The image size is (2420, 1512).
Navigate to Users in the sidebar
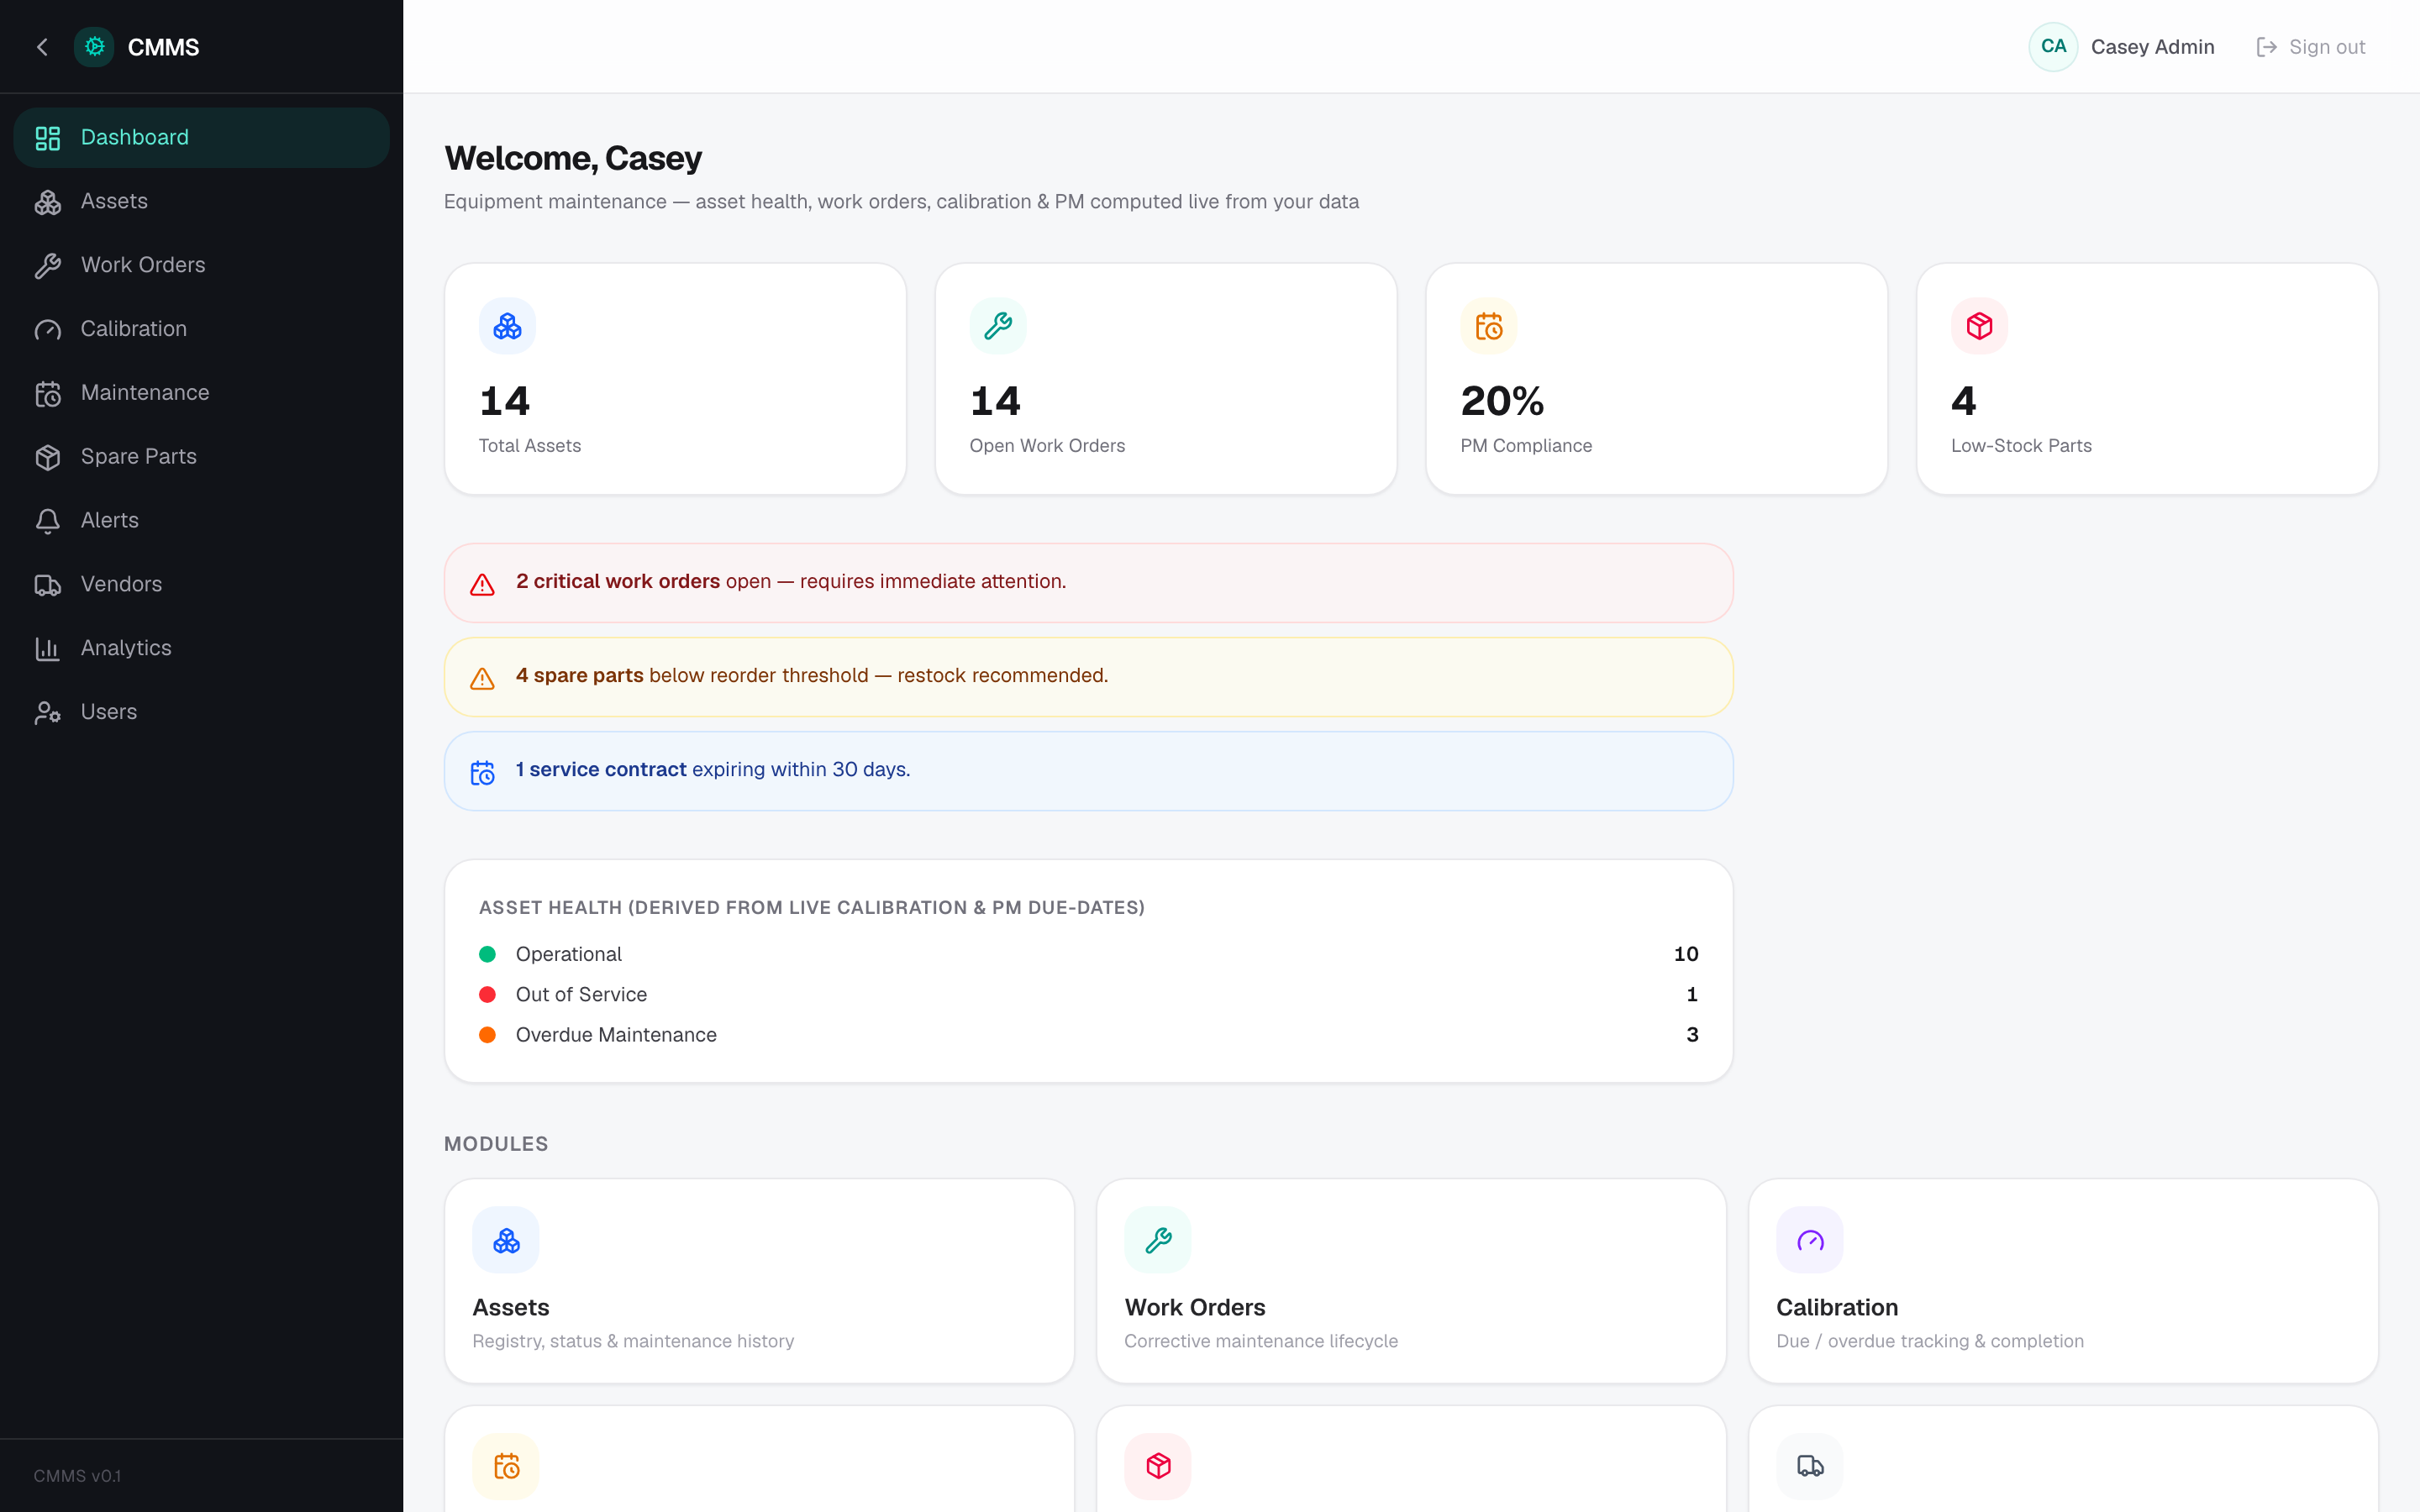(x=202, y=713)
